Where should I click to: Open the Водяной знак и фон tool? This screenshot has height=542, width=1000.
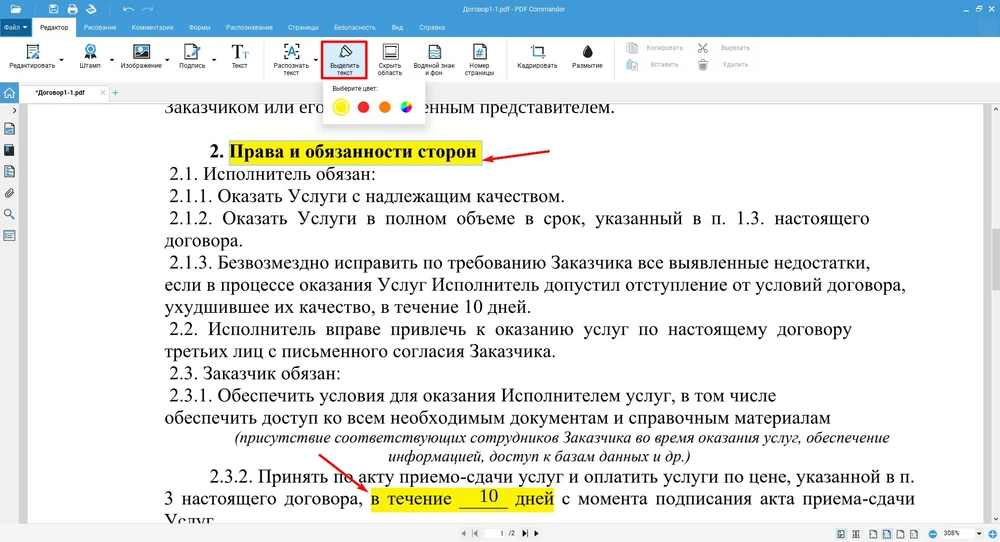434,59
